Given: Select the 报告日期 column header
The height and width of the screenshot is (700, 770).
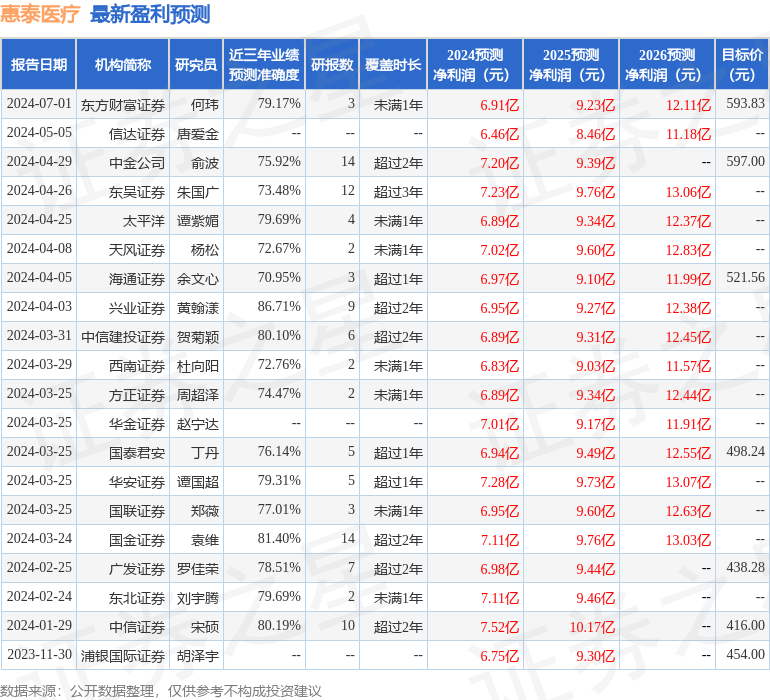Looking at the screenshot, I should point(39,64).
